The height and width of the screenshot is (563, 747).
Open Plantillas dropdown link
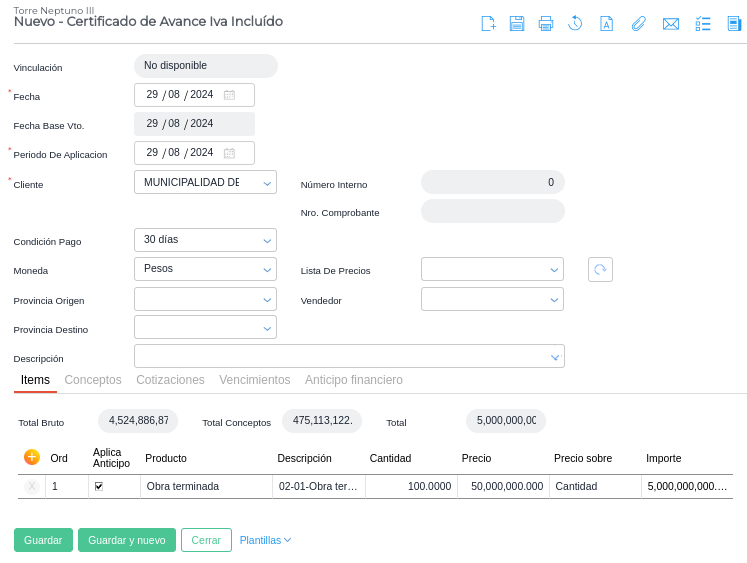click(265, 540)
